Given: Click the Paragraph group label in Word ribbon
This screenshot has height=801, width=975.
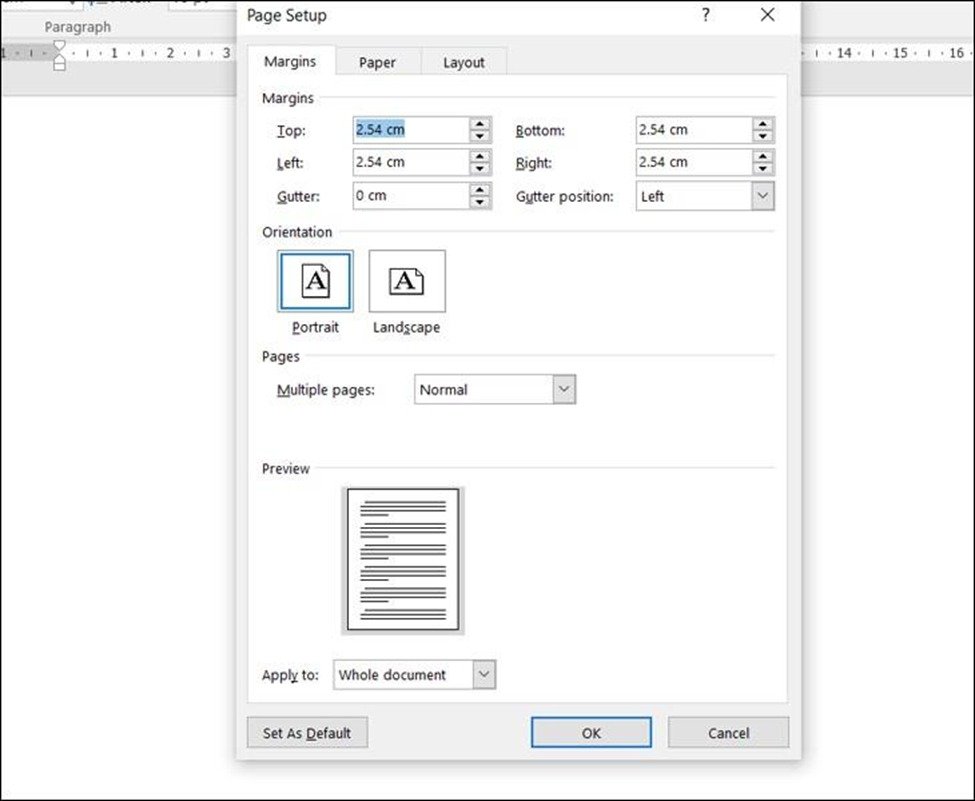Looking at the screenshot, I should pos(78,27).
